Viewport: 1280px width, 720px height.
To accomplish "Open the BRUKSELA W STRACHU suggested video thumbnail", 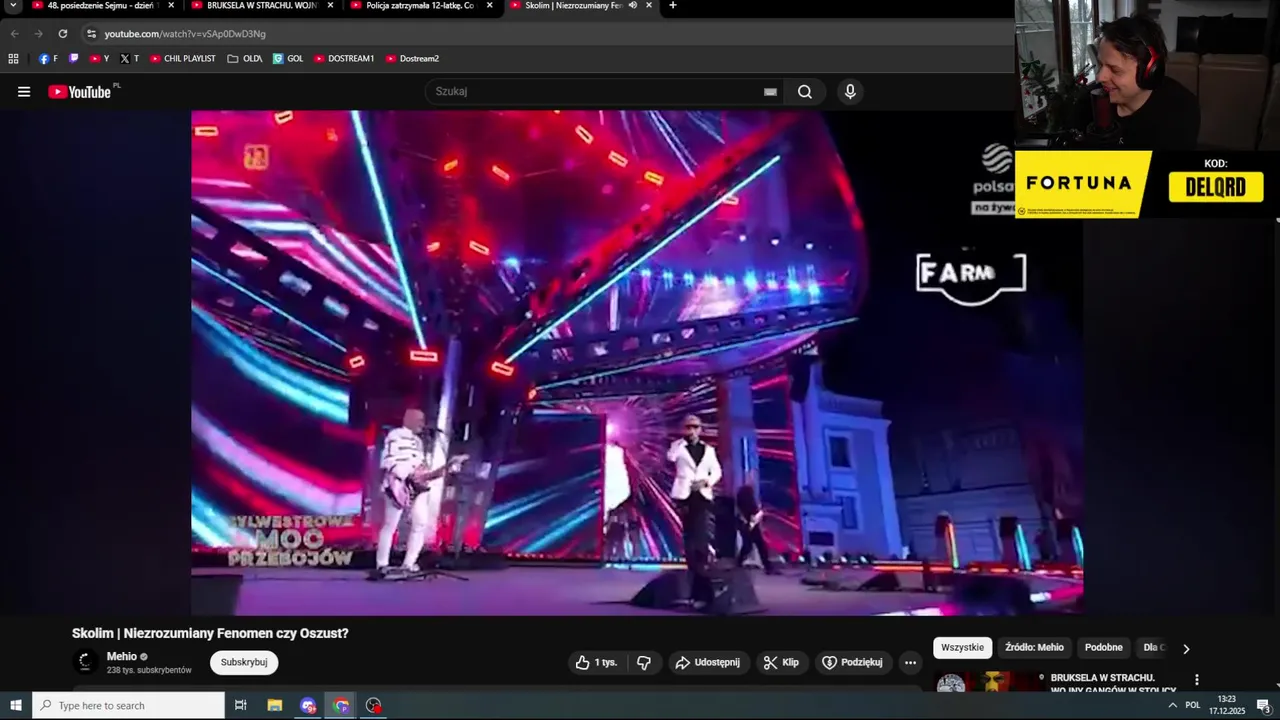I will click(x=989, y=683).
